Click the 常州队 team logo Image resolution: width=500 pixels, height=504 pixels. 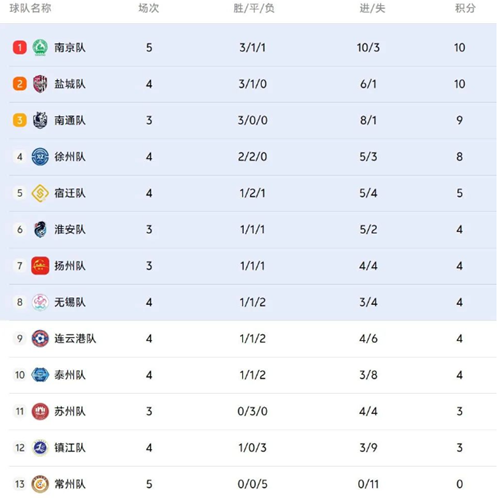point(40,484)
